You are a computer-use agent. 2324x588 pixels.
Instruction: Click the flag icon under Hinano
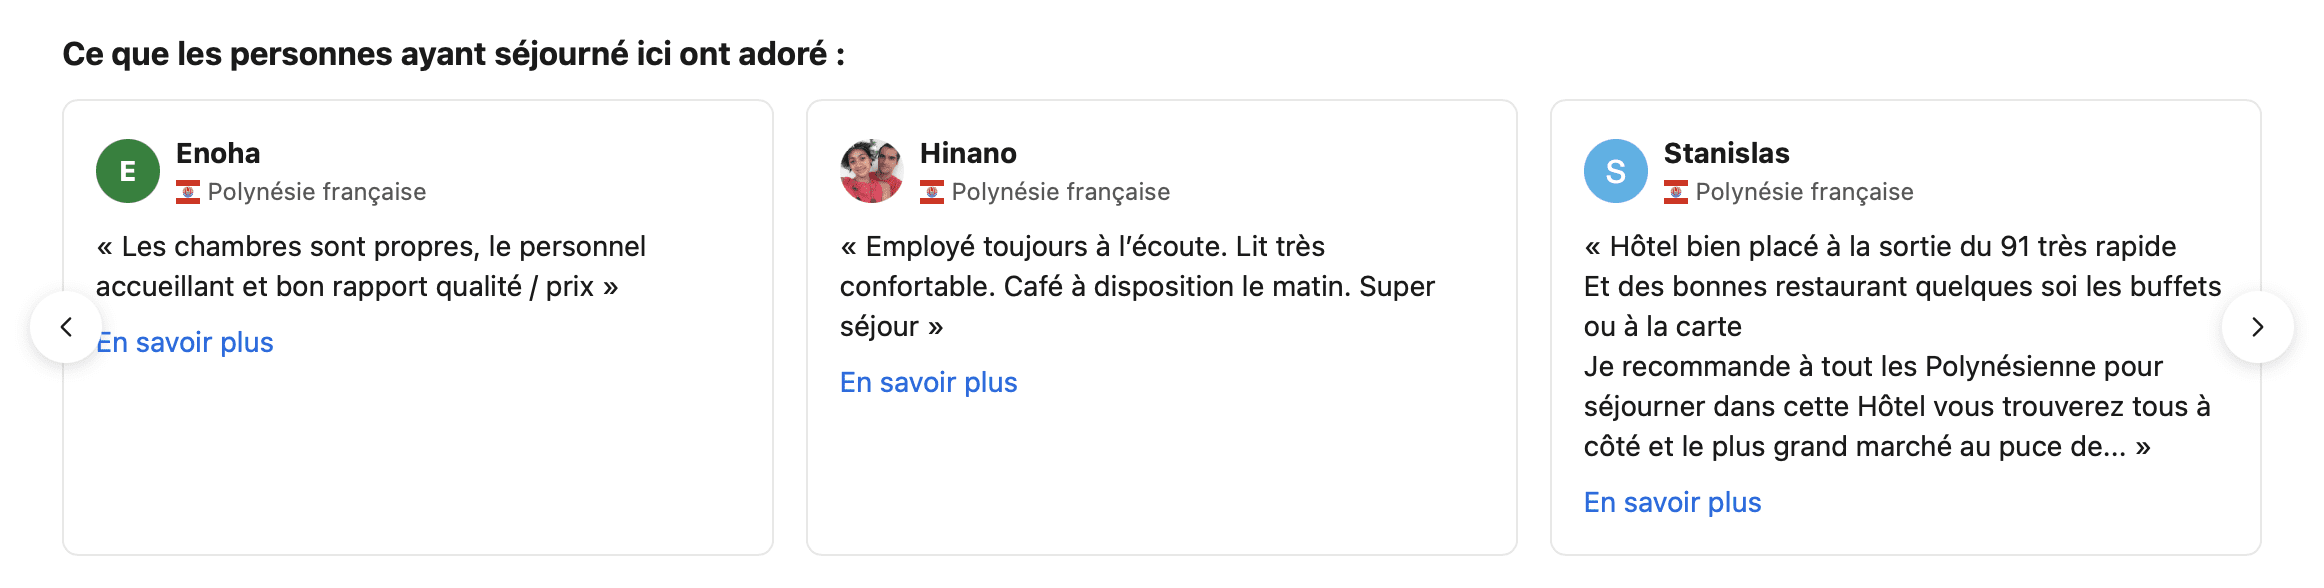[932, 192]
